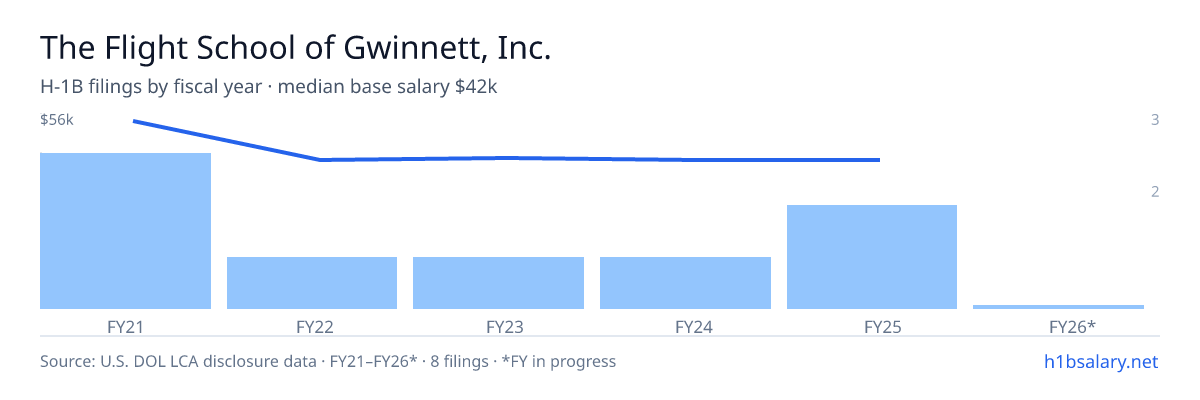Click the FY25 filings bar
The height and width of the screenshot is (400, 1200).
coord(872,257)
